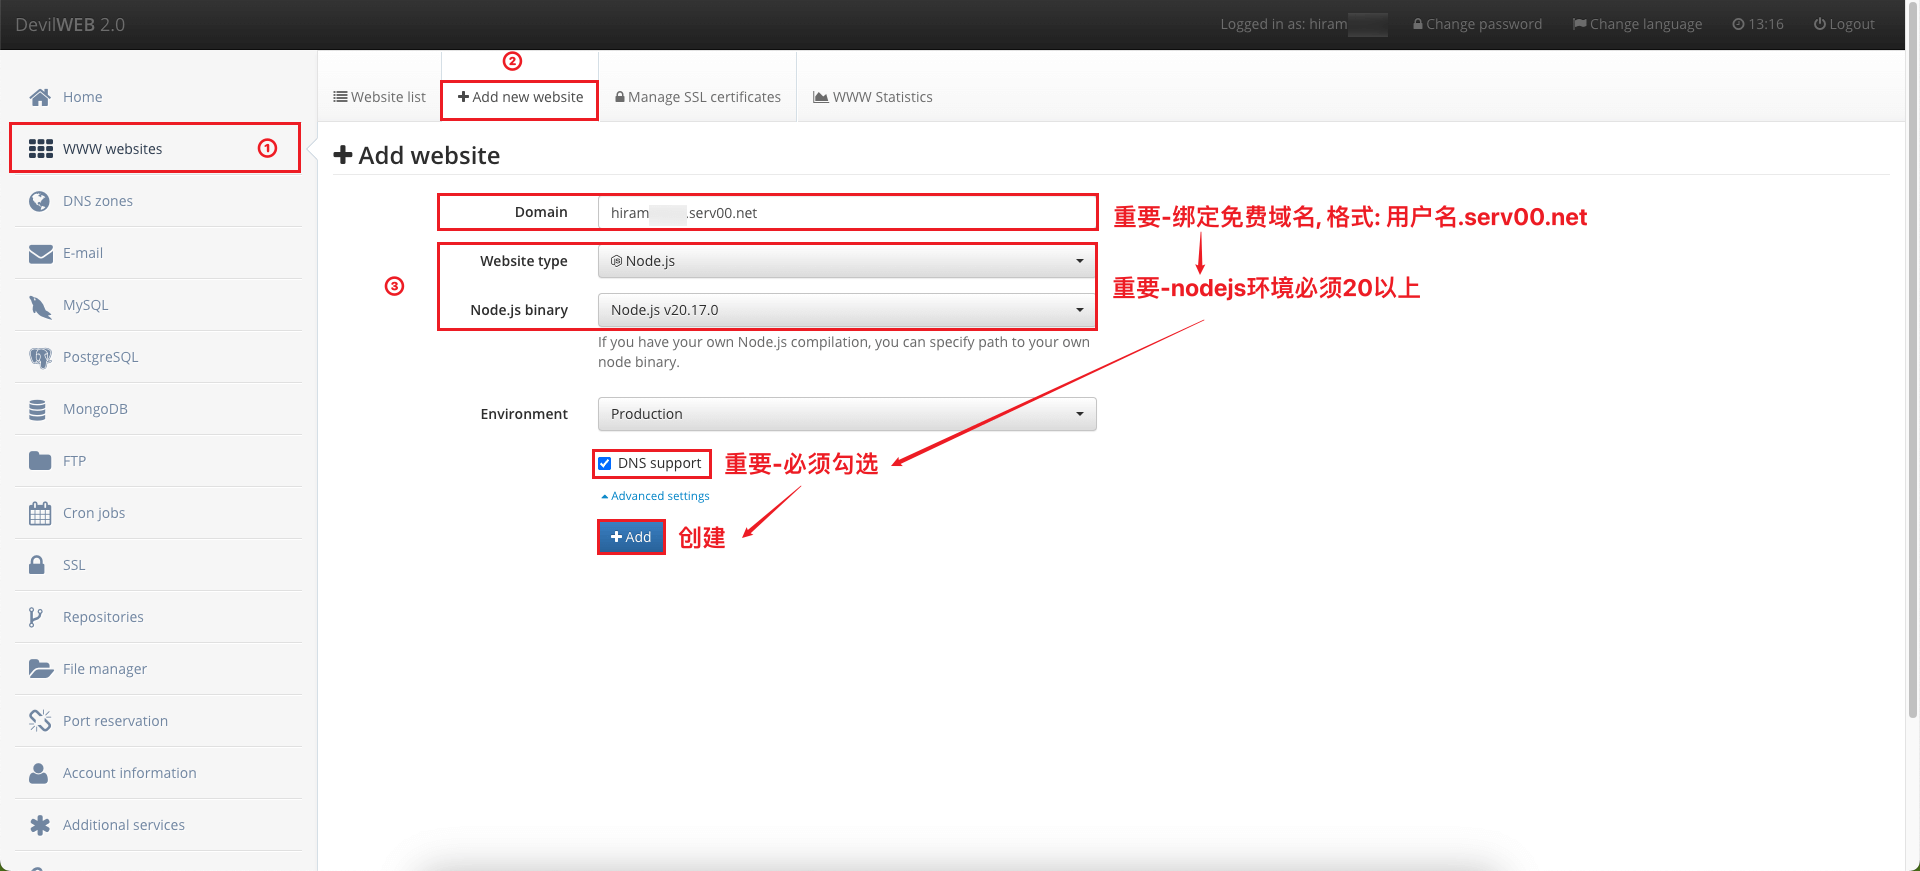Click the DNS zones globe icon

(x=40, y=201)
